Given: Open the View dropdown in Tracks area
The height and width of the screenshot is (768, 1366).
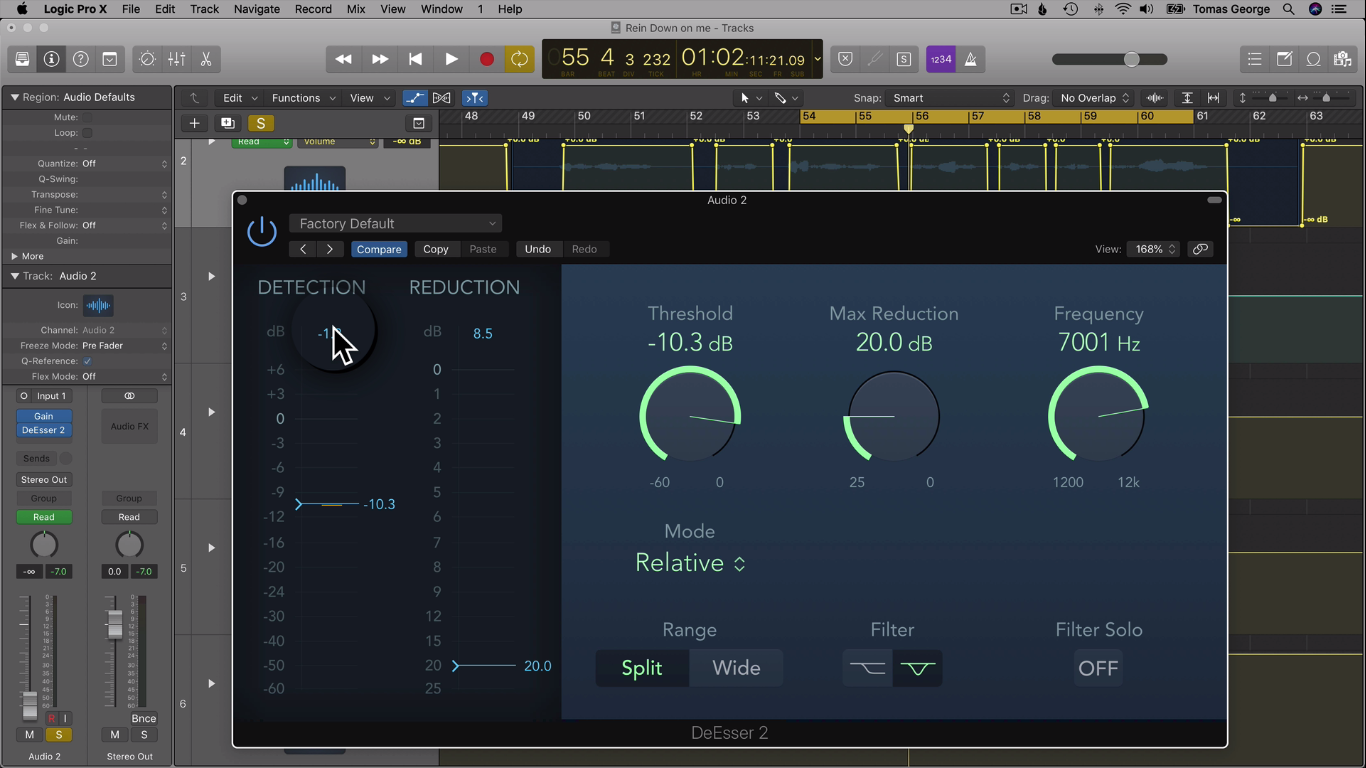Looking at the screenshot, I should [x=369, y=98].
